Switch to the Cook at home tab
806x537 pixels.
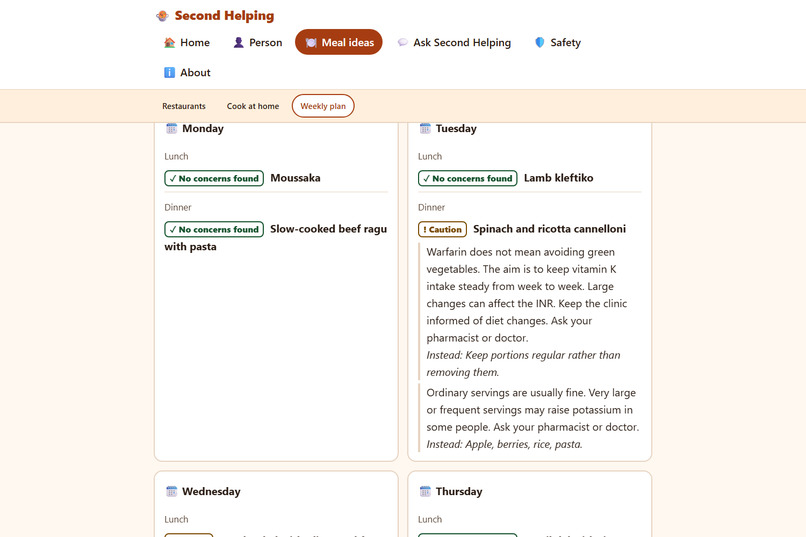point(253,106)
